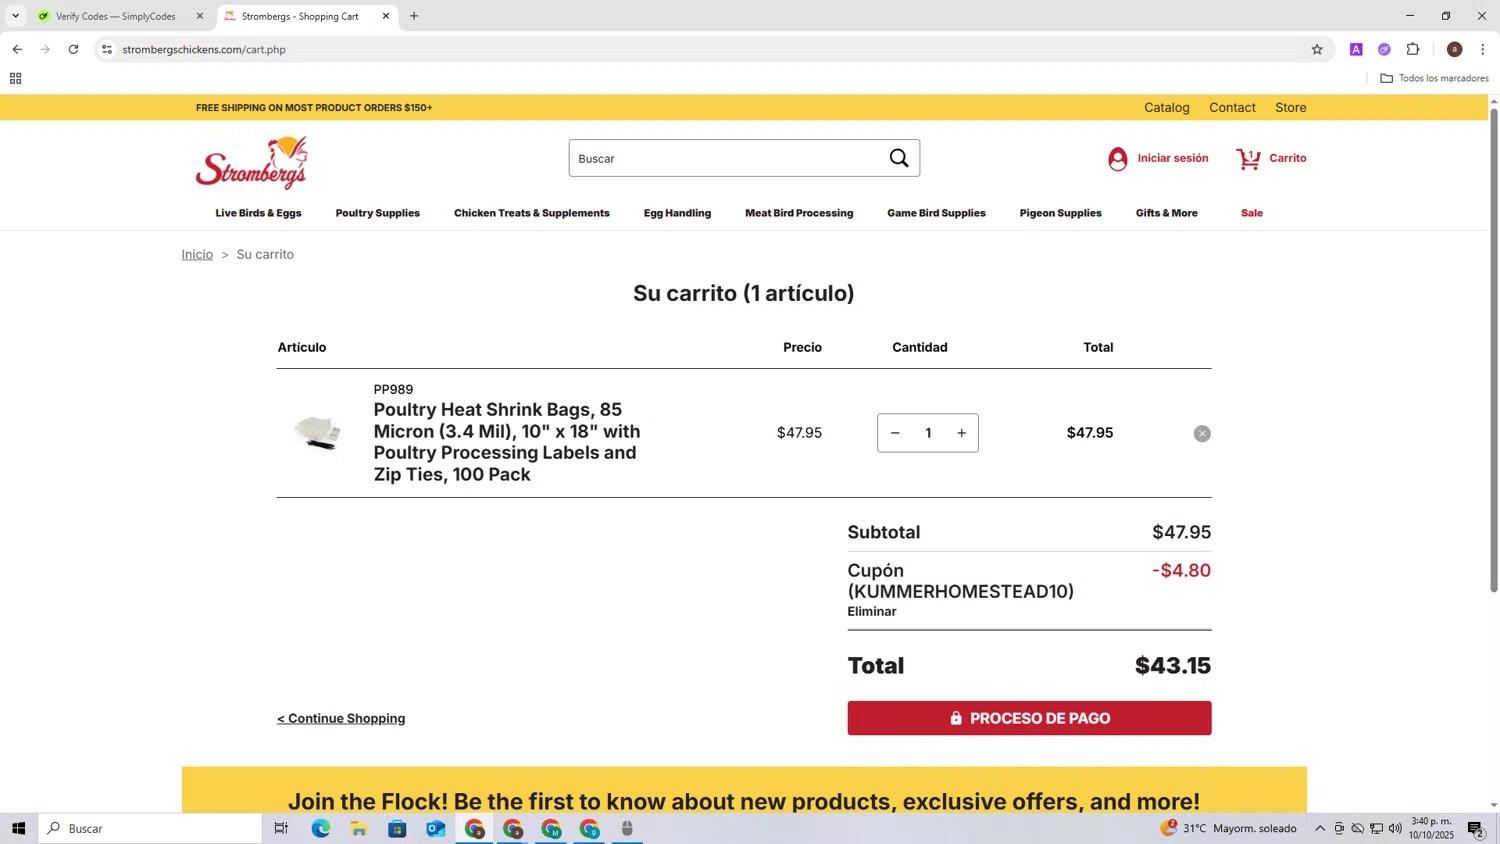Click the Store link

pyautogui.click(x=1291, y=107)
